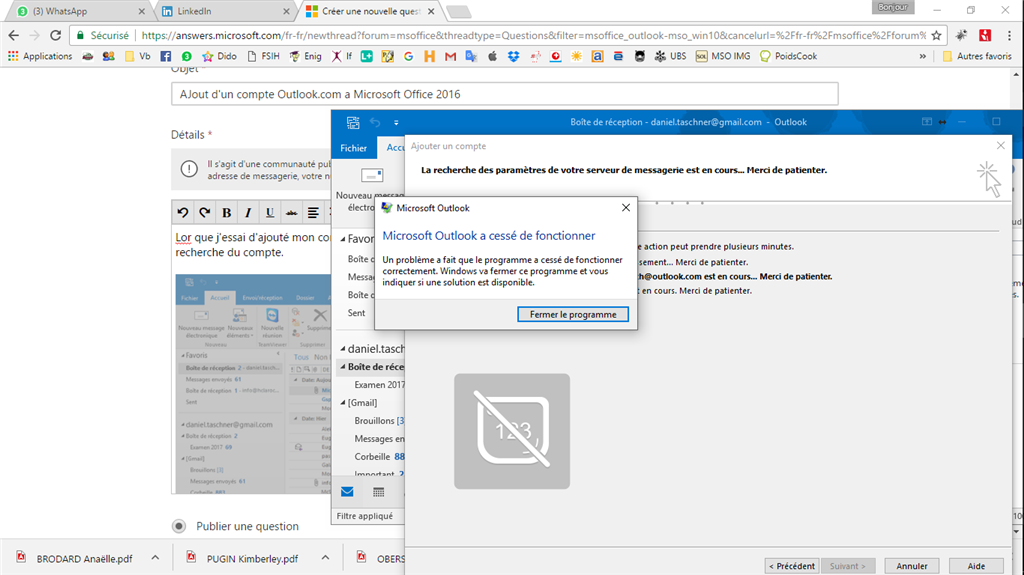1024x575 pixels.
Task: Open Outlook's Customize Quick Access Toolbar dropdown
Action: coord(396,122)
